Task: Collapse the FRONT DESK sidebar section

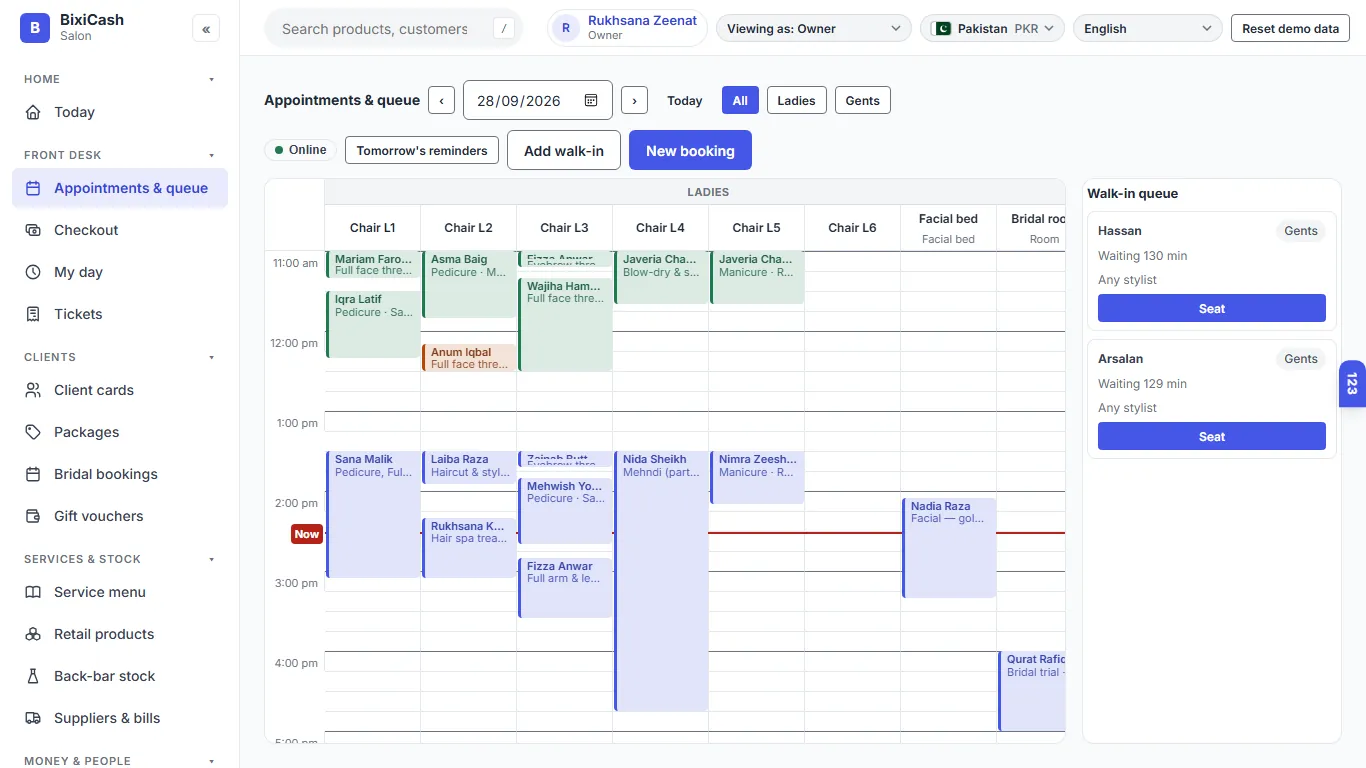Action: 211,155
